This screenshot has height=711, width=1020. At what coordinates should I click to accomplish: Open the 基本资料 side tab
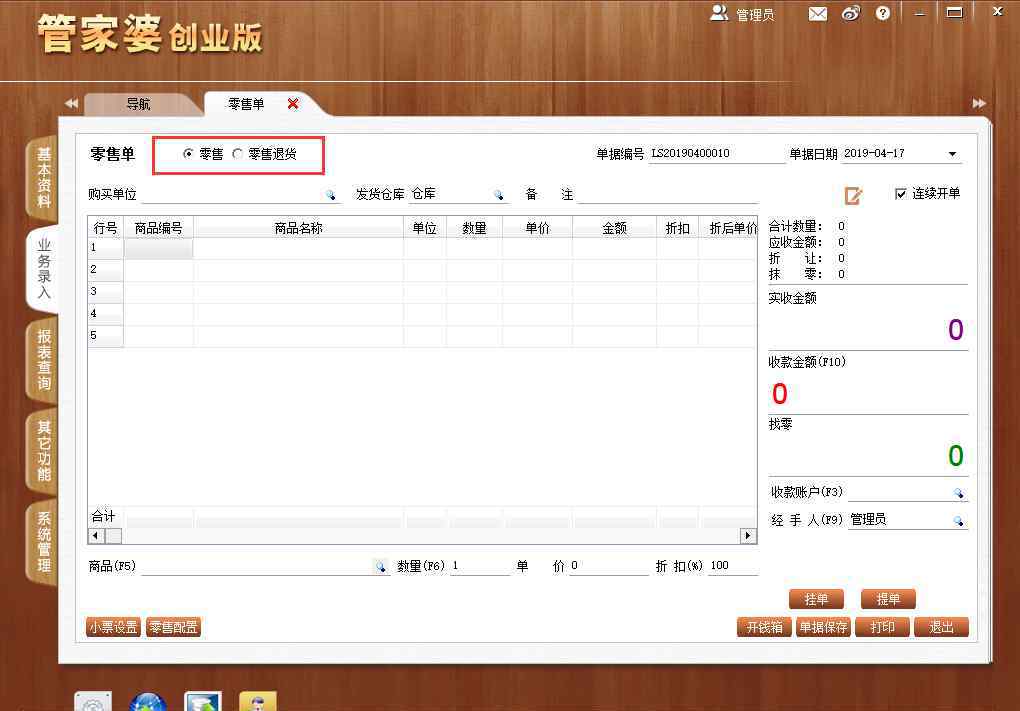coord(43,177)
